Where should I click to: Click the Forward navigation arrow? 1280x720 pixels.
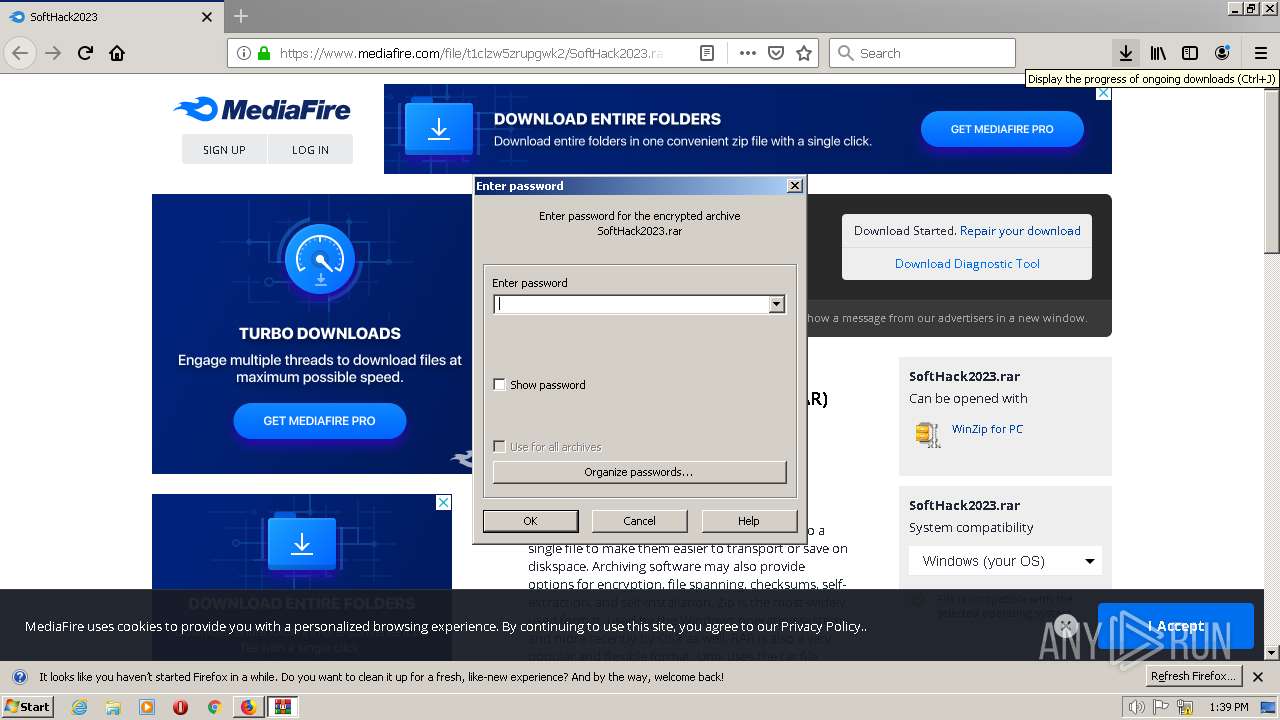[53, 53]
